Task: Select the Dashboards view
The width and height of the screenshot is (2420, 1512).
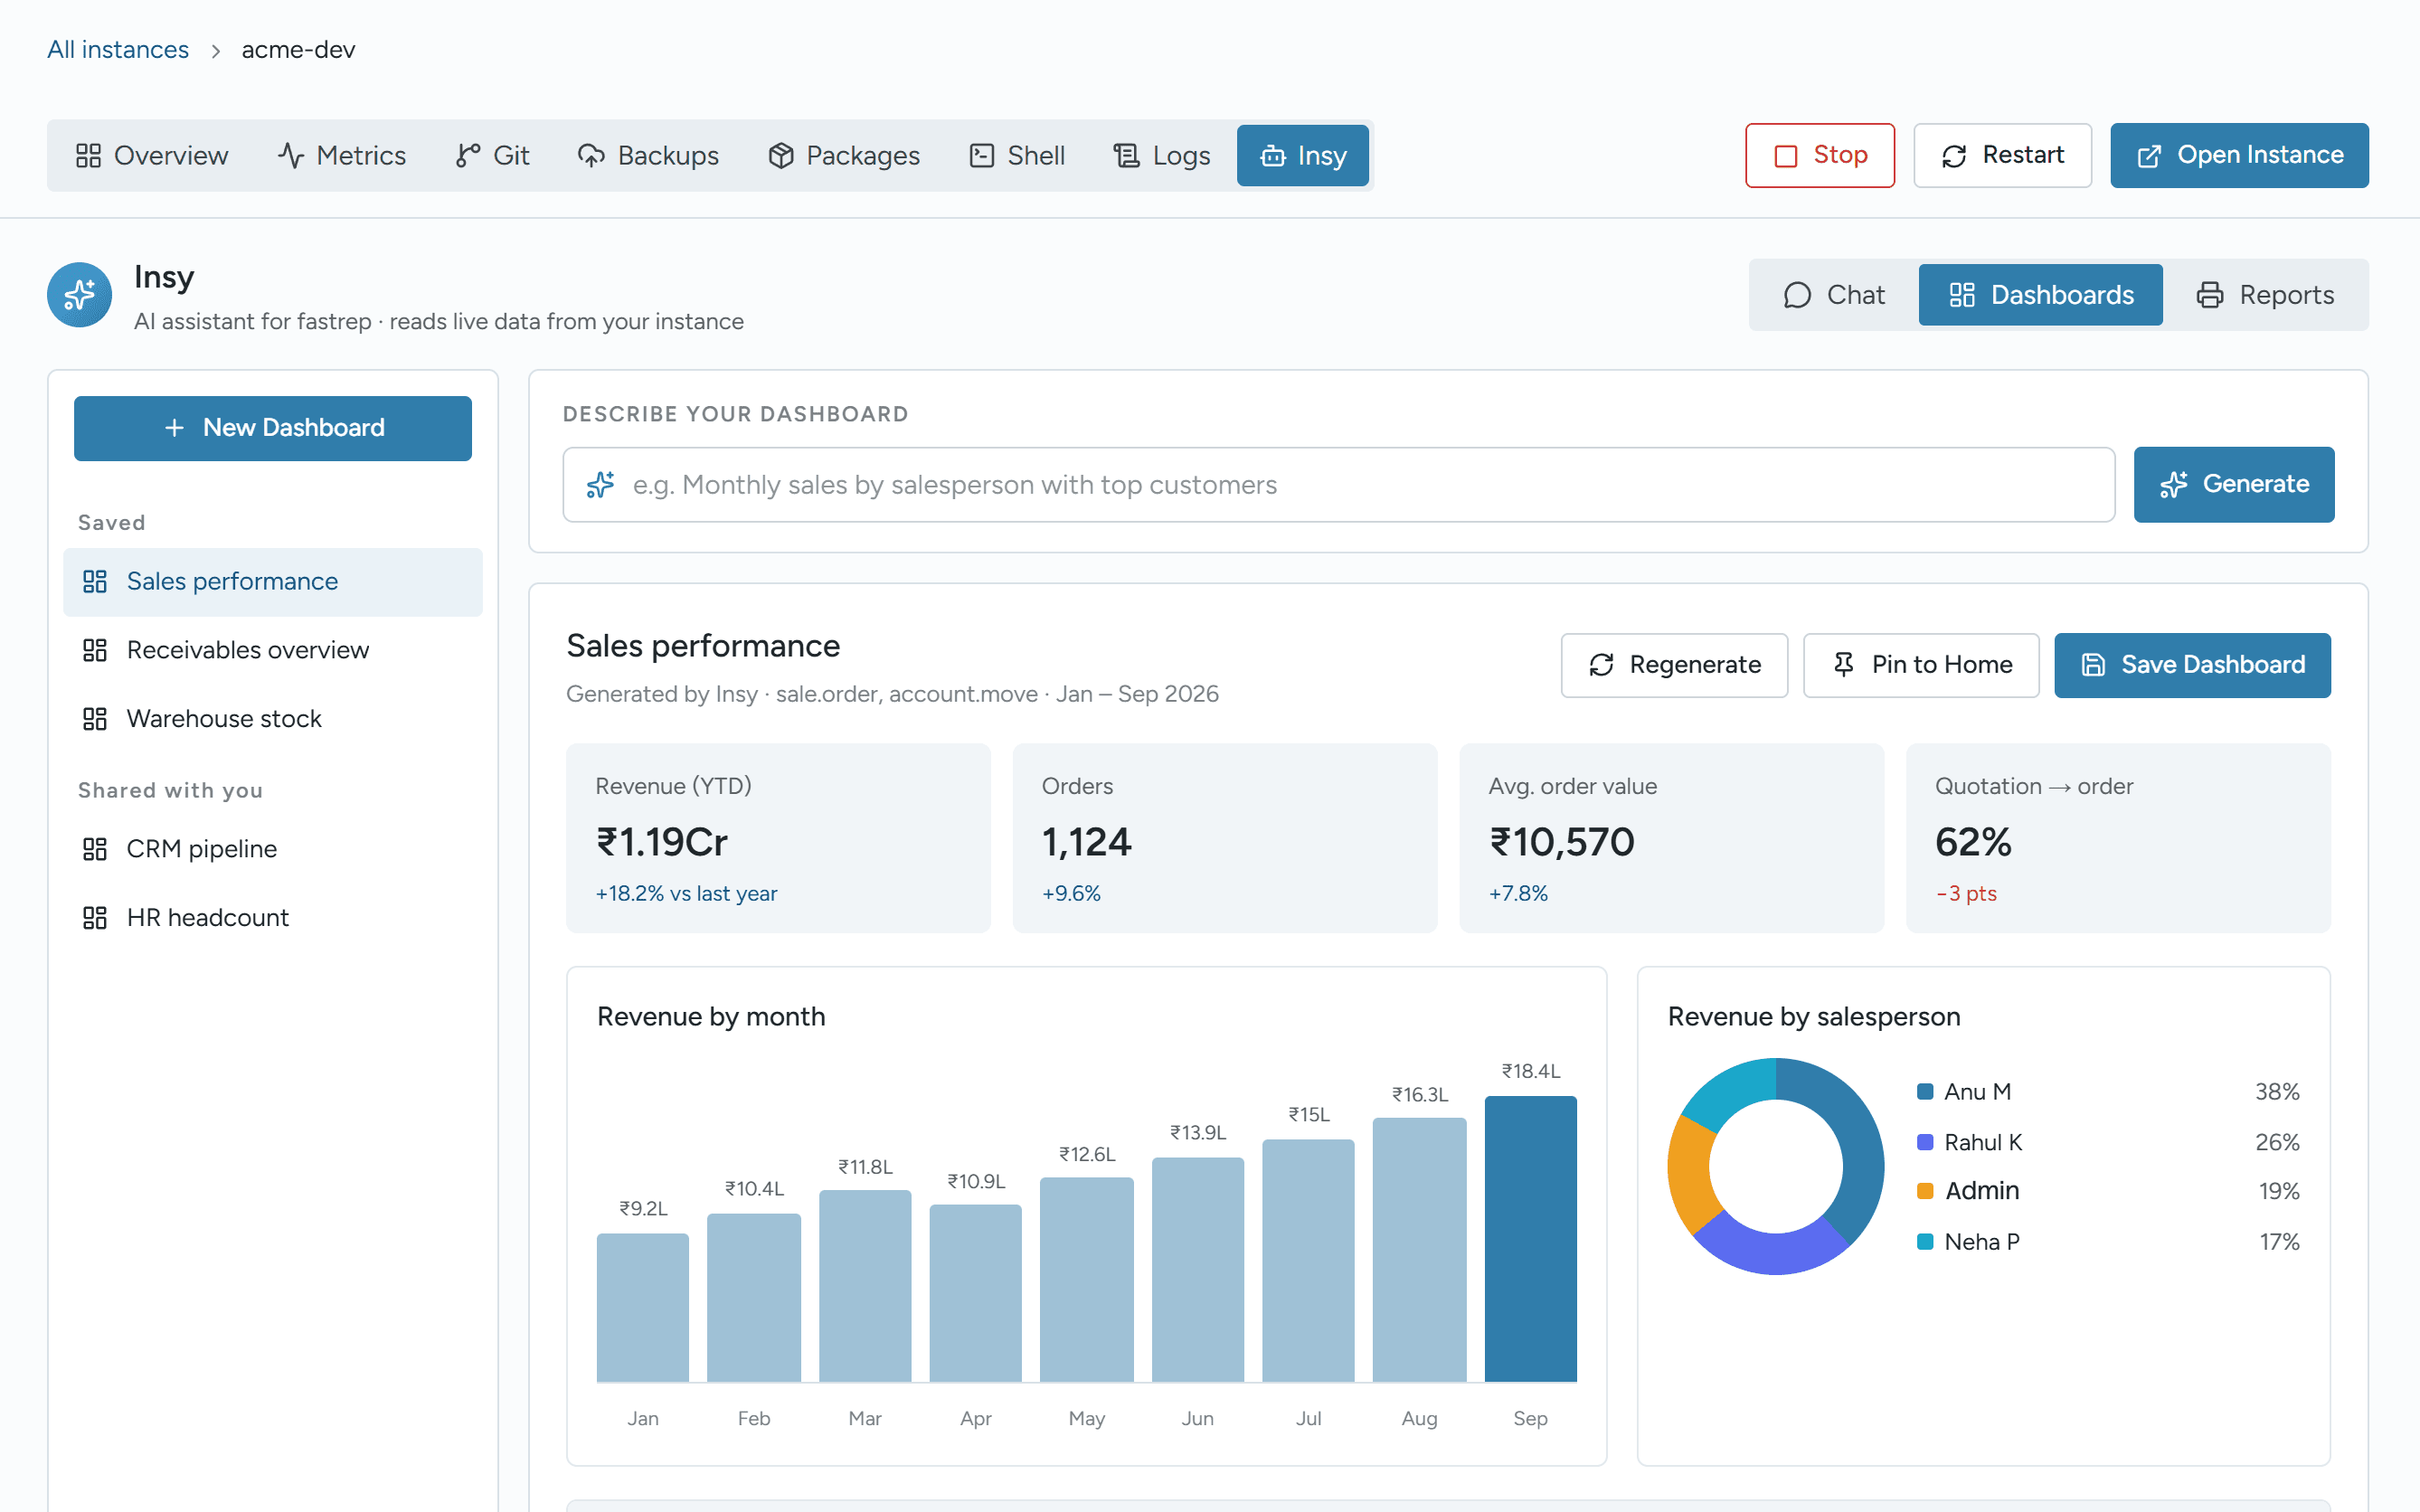Action: [x=2040, y=295]
